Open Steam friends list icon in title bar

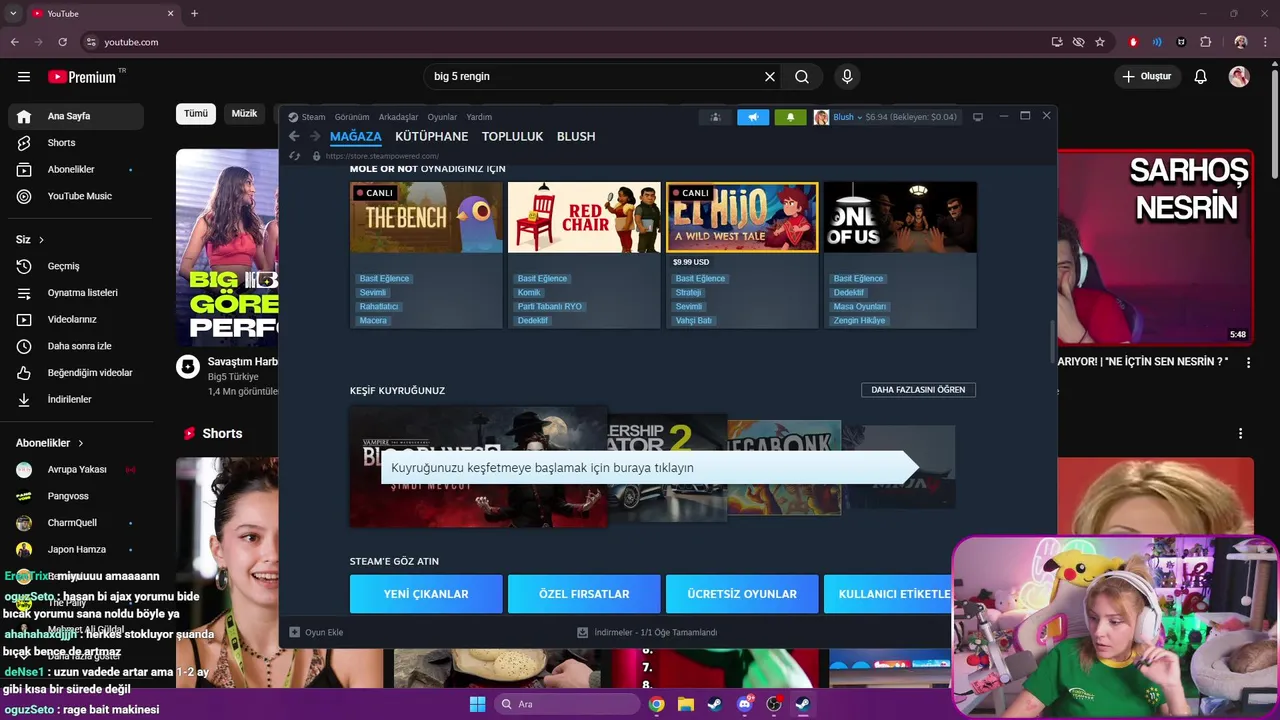[x=715, y=117]
